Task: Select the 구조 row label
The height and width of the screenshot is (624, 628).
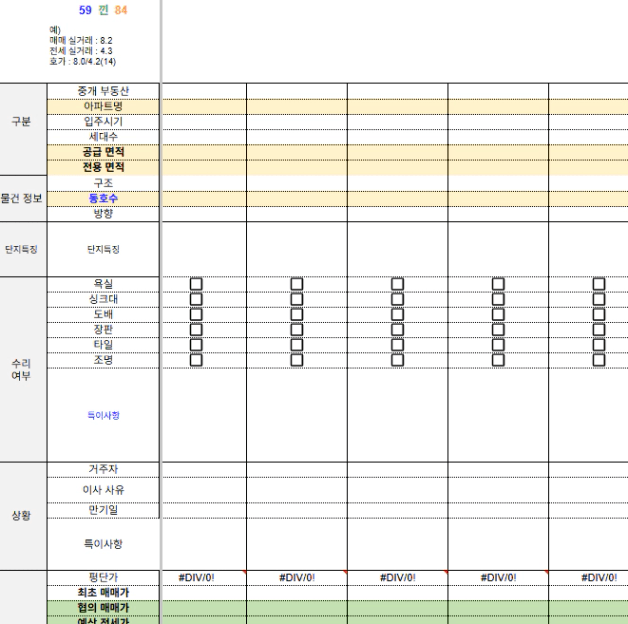Action: [103, 183]
